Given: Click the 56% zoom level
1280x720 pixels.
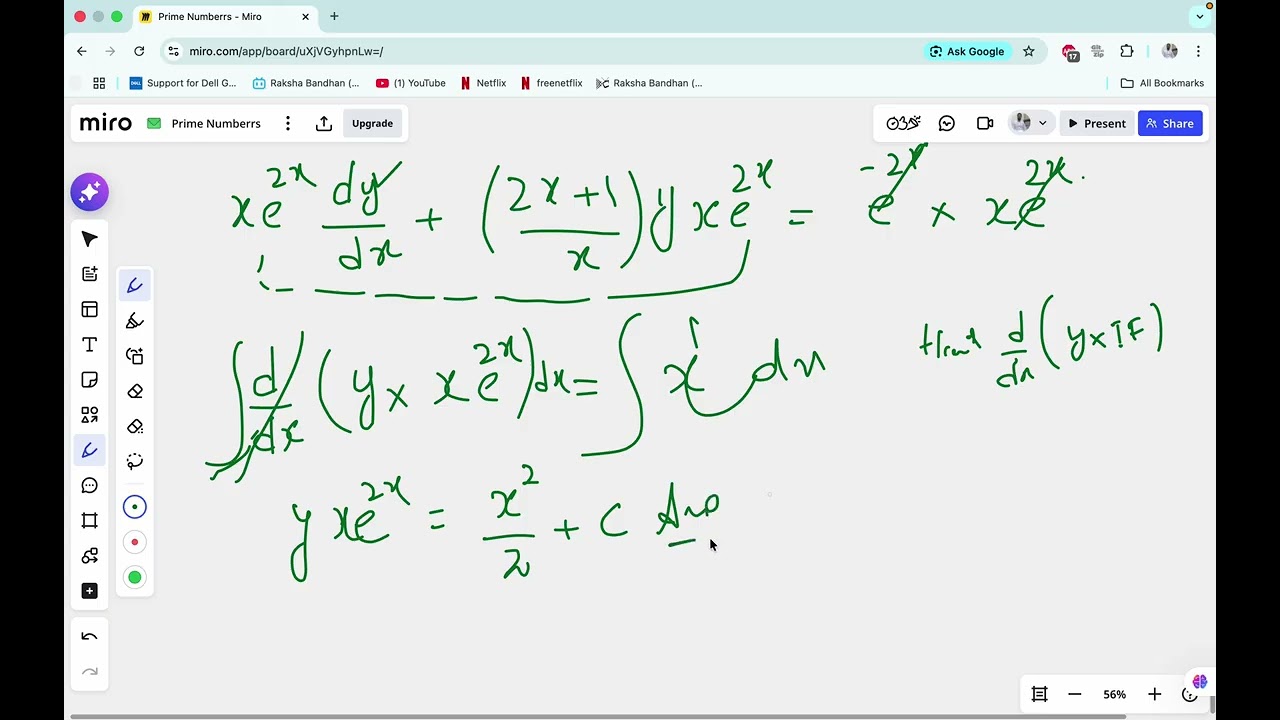Looking at the screenshot, I should coord(1115,694).
